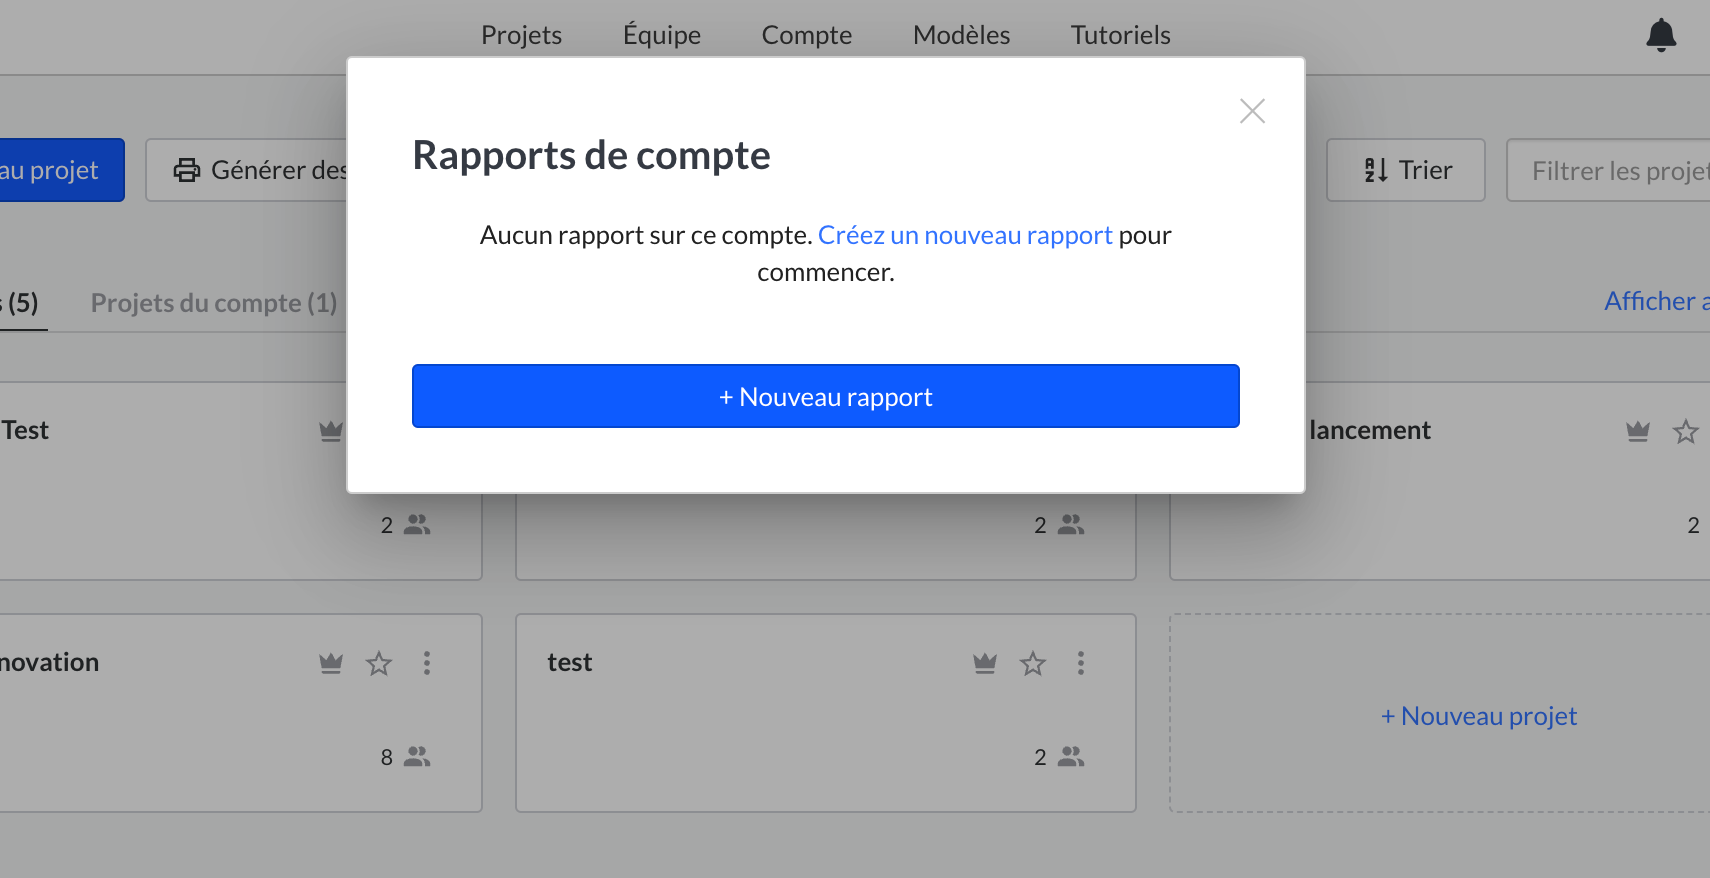The image size is (1710, 878).
Task: Click the members icon on novation card
Action: (417, 757)
